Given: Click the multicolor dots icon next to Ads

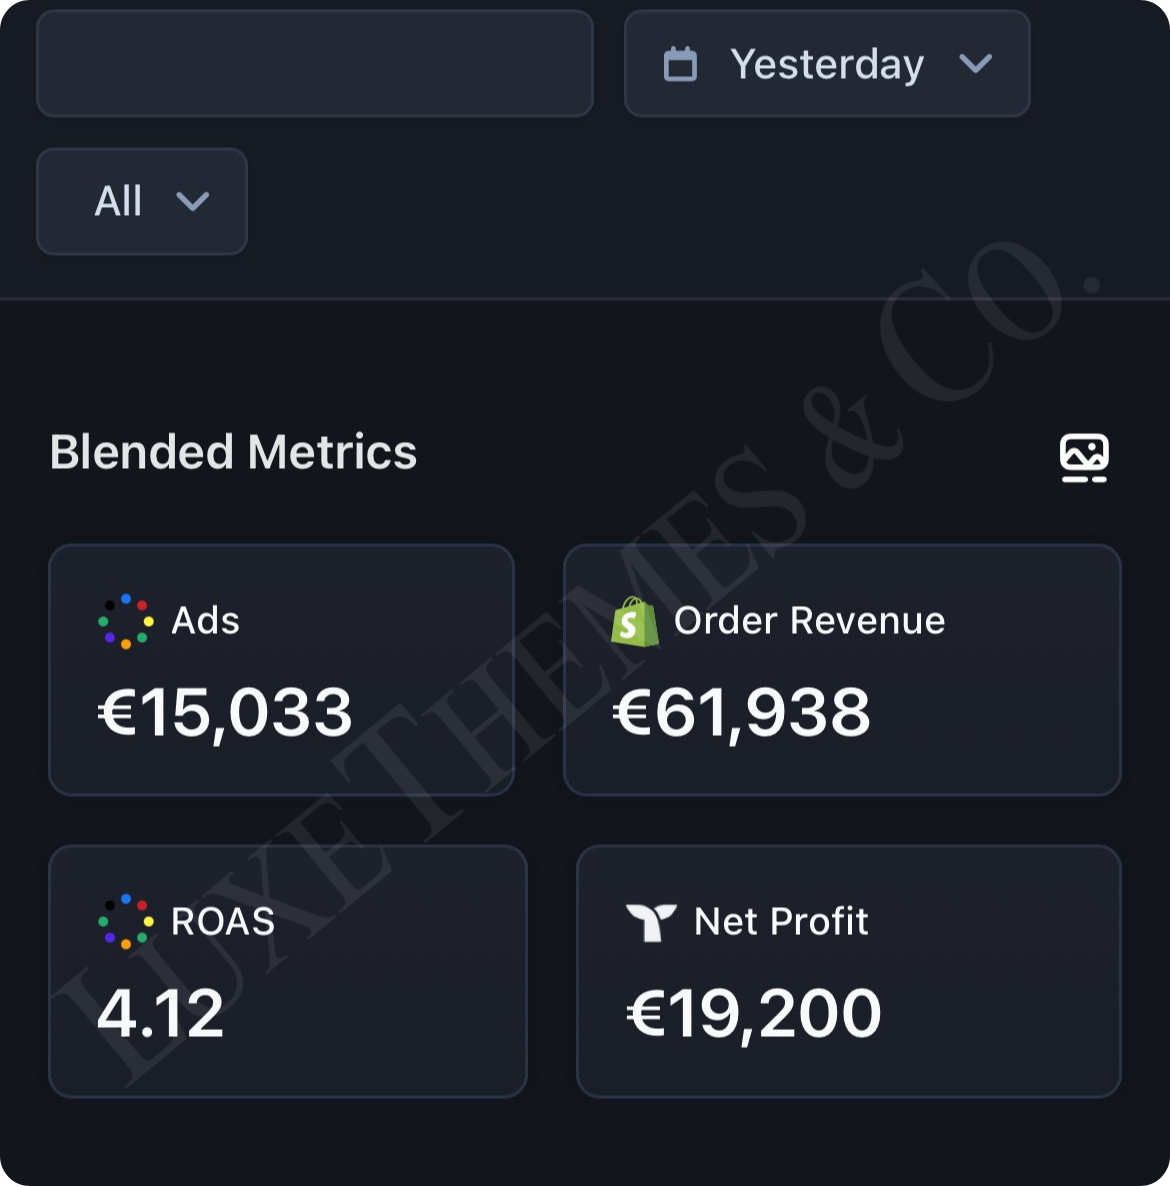Looking at the screenshot, I should [125, 621].
